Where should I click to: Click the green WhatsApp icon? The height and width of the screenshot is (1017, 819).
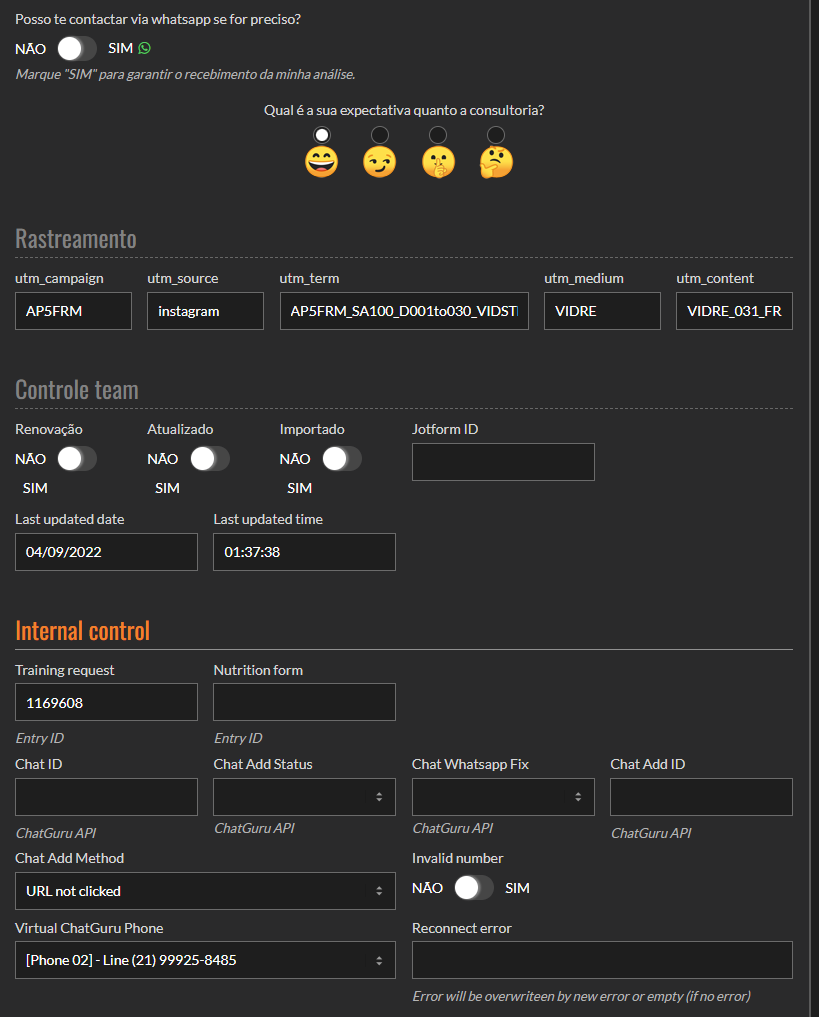click(145, 48)
